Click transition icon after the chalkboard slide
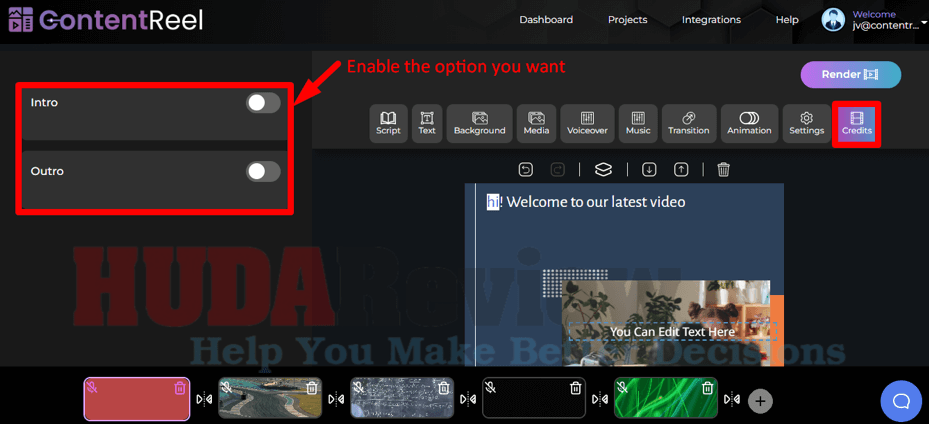Screen dimensions: 929x424 (468, 400)
